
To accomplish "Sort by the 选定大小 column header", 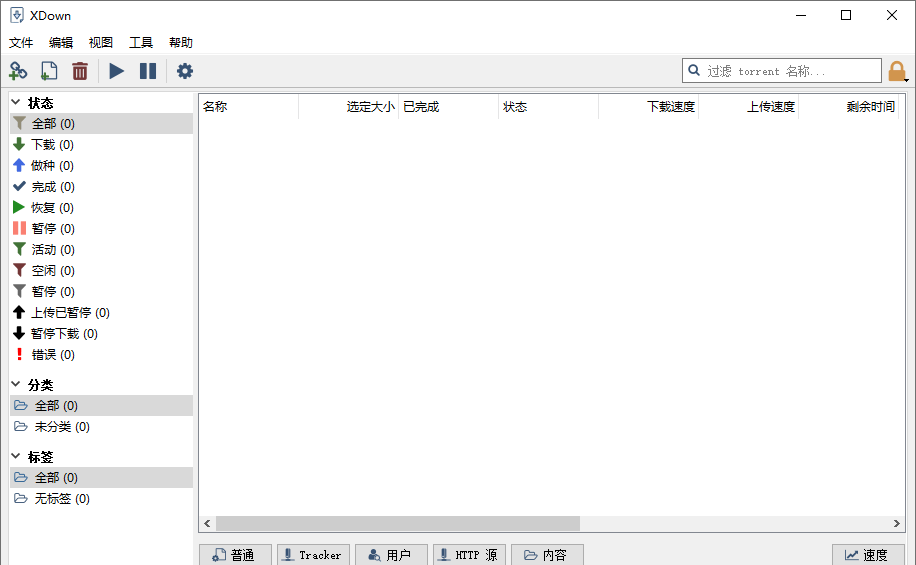I will 349,107.
